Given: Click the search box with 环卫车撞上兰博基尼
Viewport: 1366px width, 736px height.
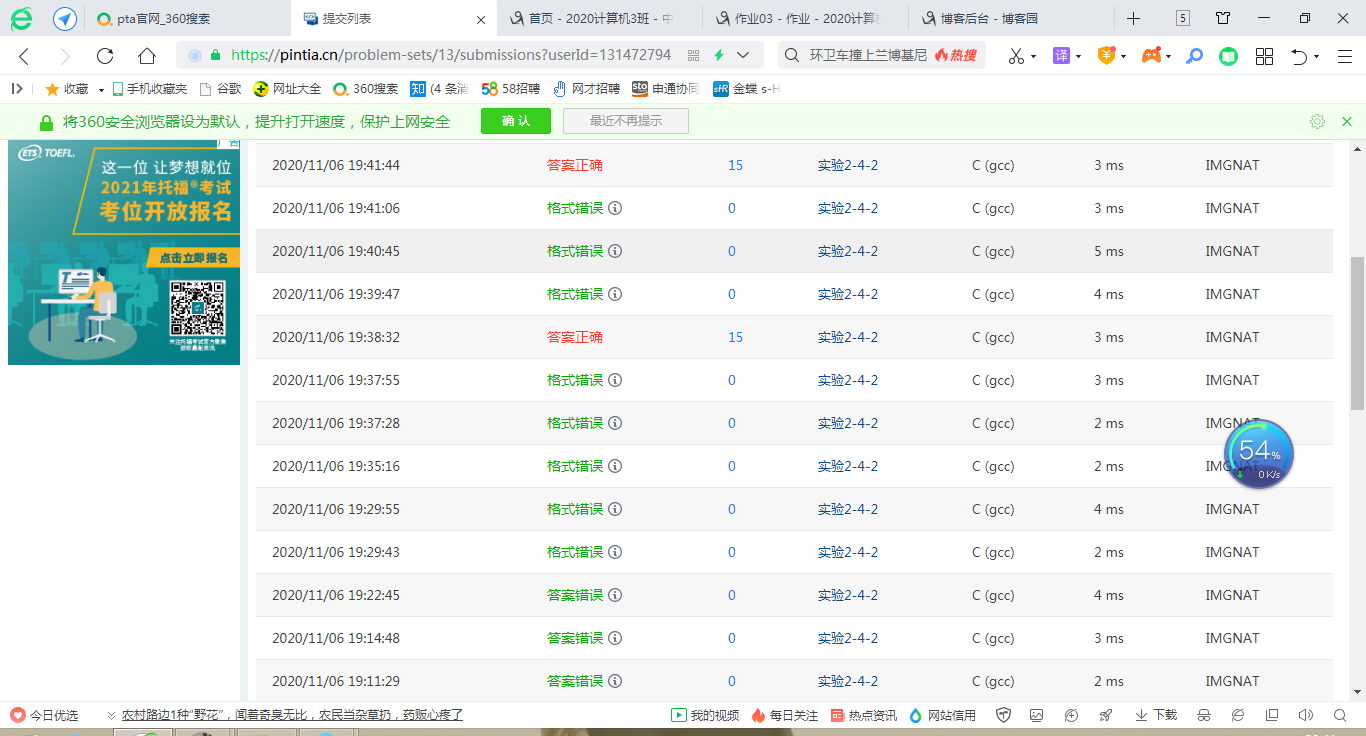Looking at the screenshot, I should coord(868,56).
